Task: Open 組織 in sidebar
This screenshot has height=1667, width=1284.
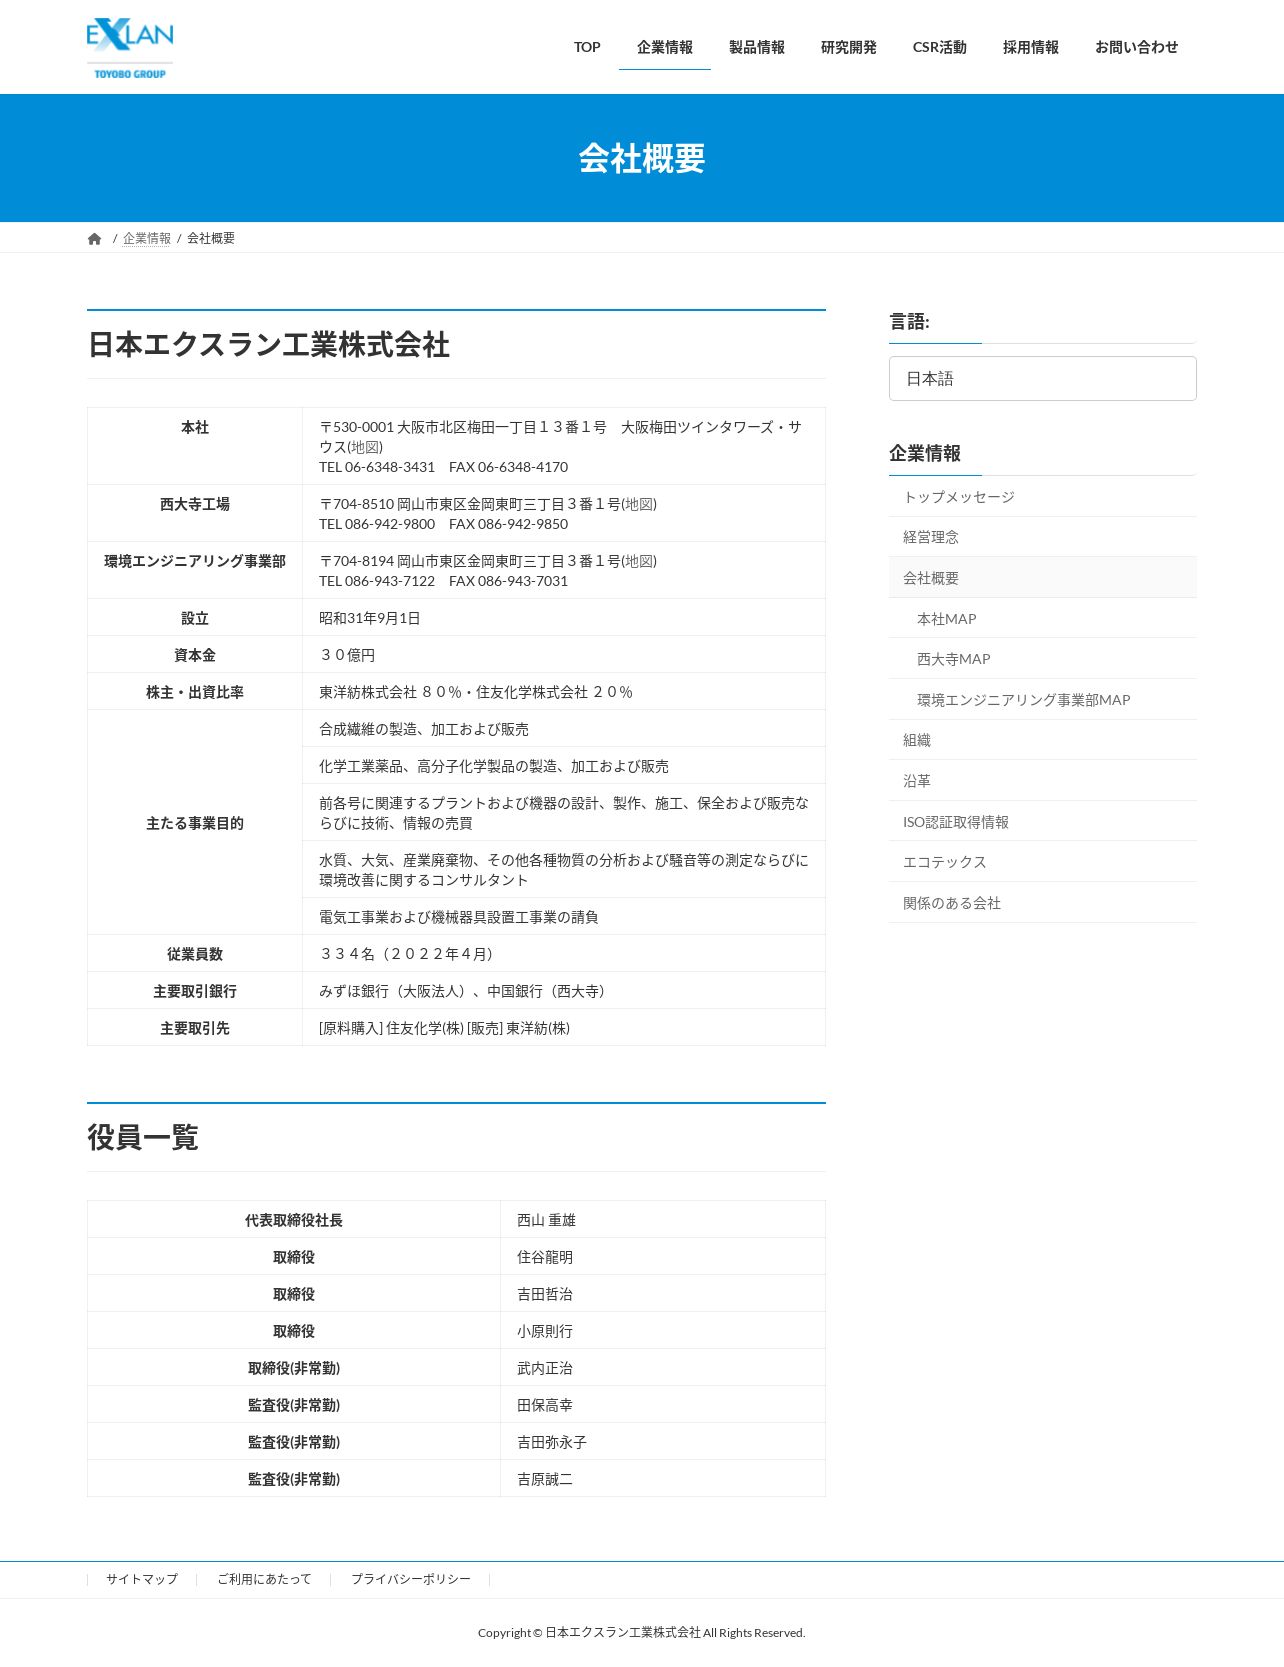Action: point(1043,740)
